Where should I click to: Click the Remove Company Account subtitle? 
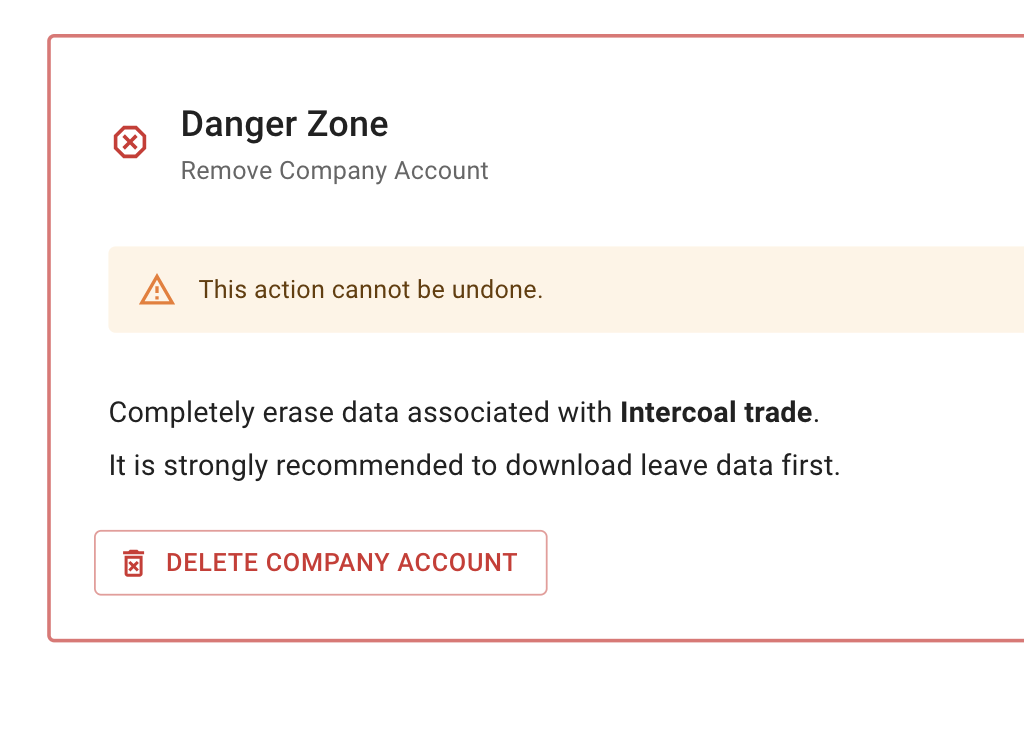334,170
